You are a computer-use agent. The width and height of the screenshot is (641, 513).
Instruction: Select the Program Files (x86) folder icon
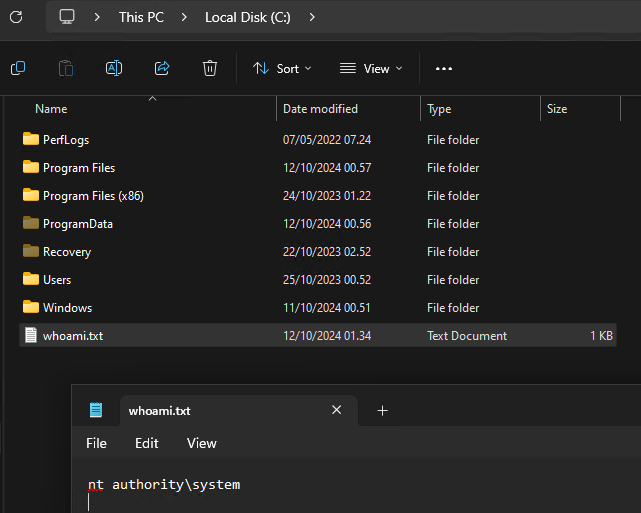click(x=31, y=195)
